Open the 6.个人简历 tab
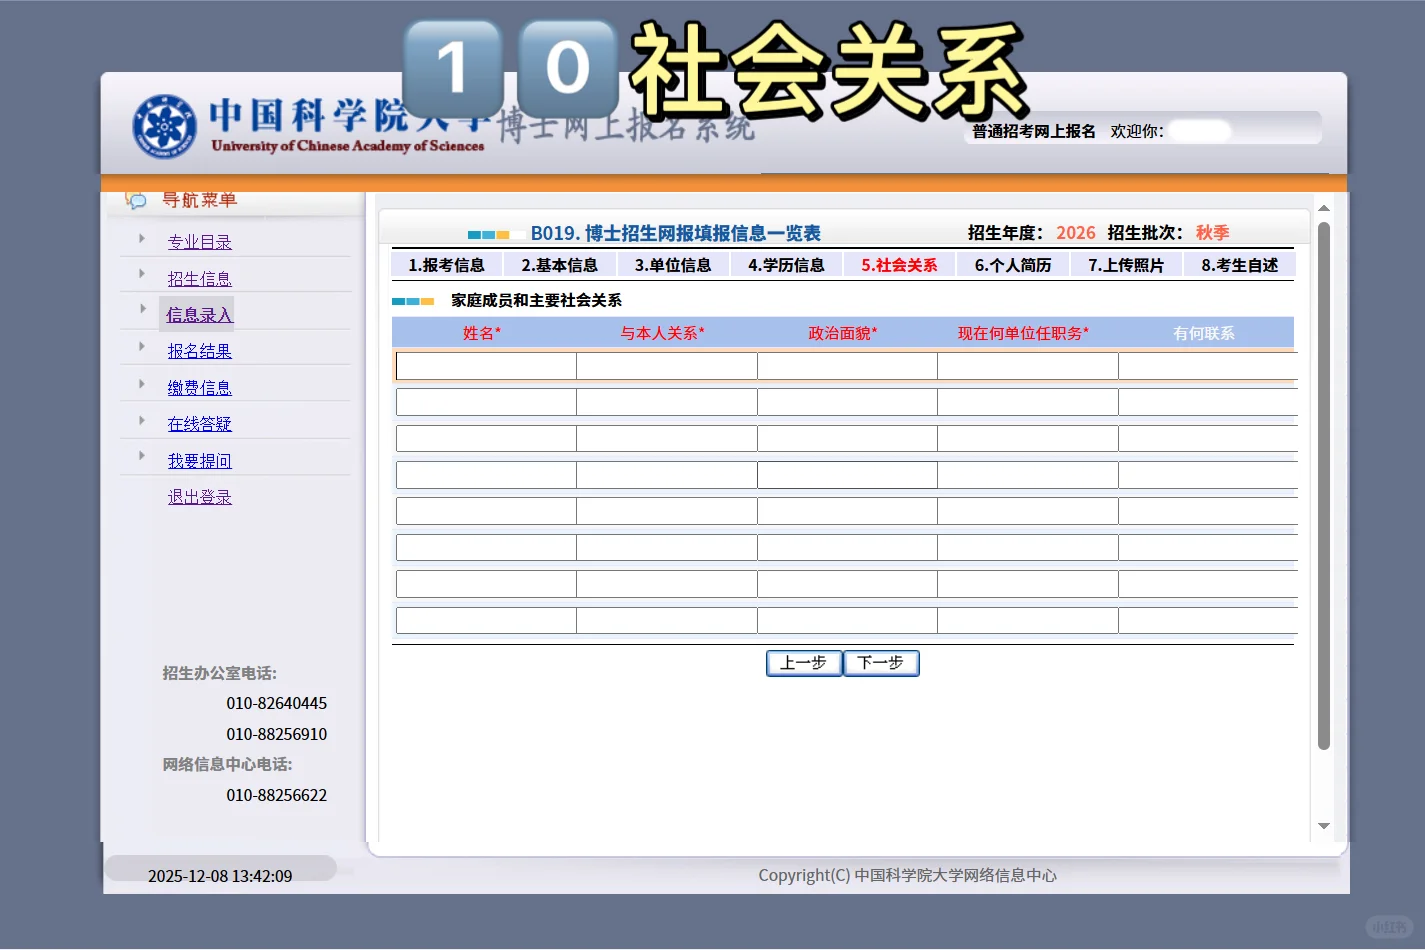Screen dimensions: 1425x950 1013,265
